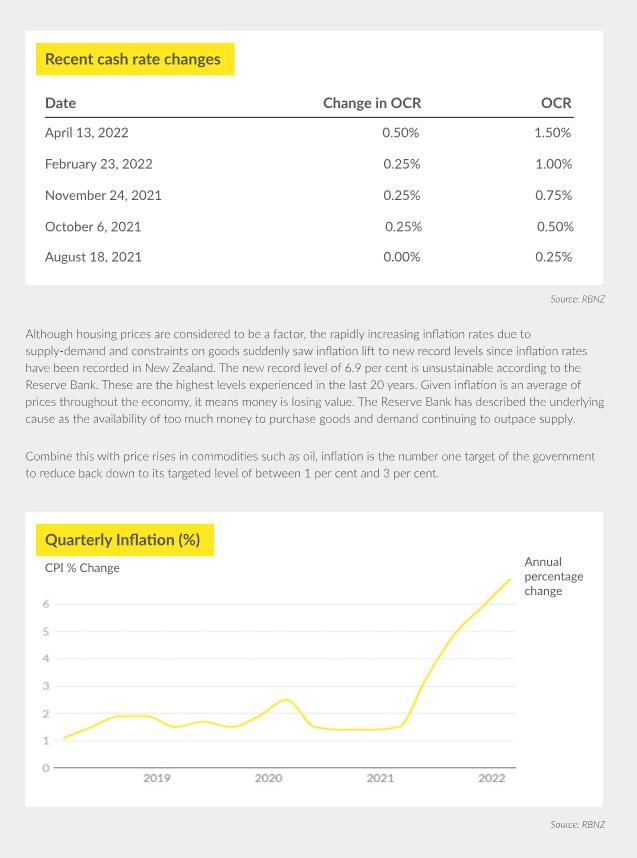The image size is (637, 858).
Task: Select the August 18, 2021 table row
Action: click(309, 257)
